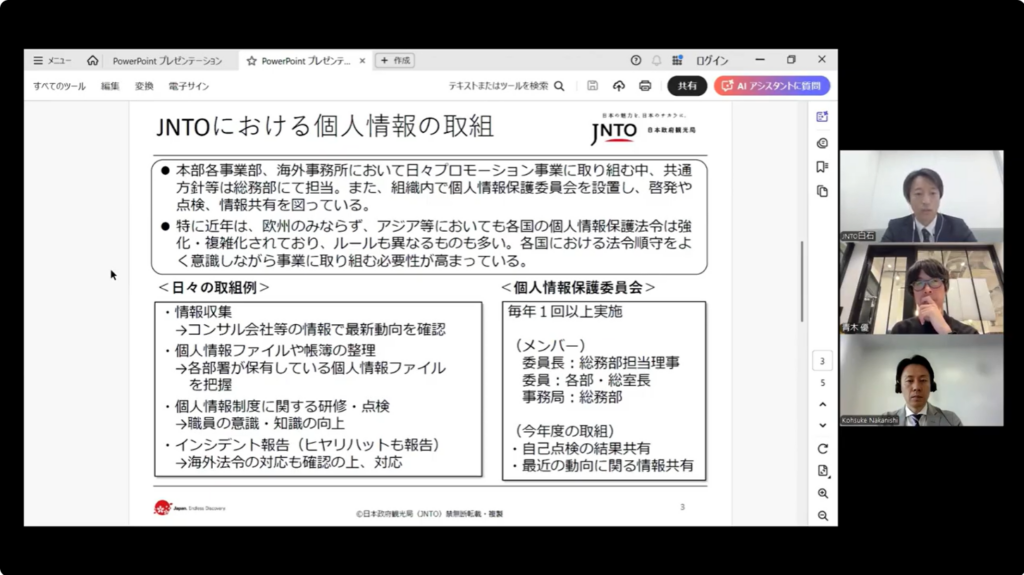
Task: Click the zoom in magnifier icon
Action: 822,493
